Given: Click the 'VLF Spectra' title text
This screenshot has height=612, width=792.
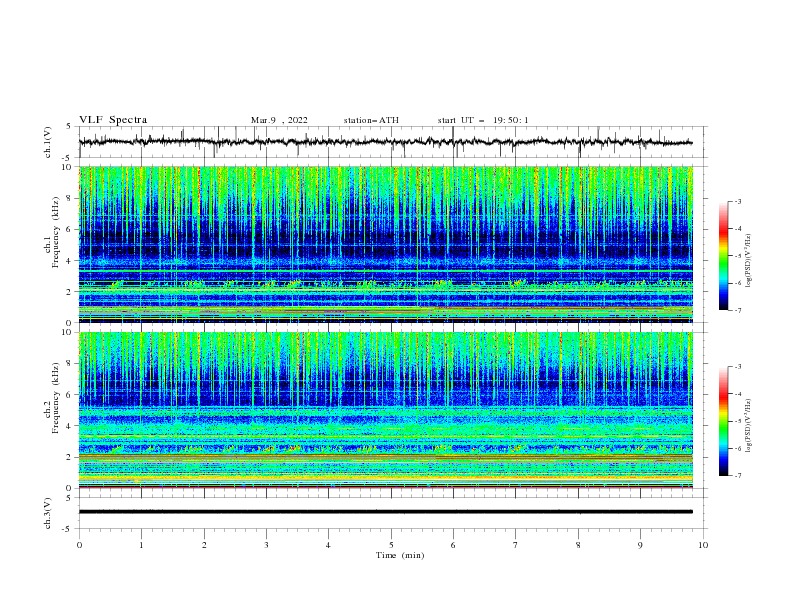Looking at the screenshot, I should coord(113,120).
